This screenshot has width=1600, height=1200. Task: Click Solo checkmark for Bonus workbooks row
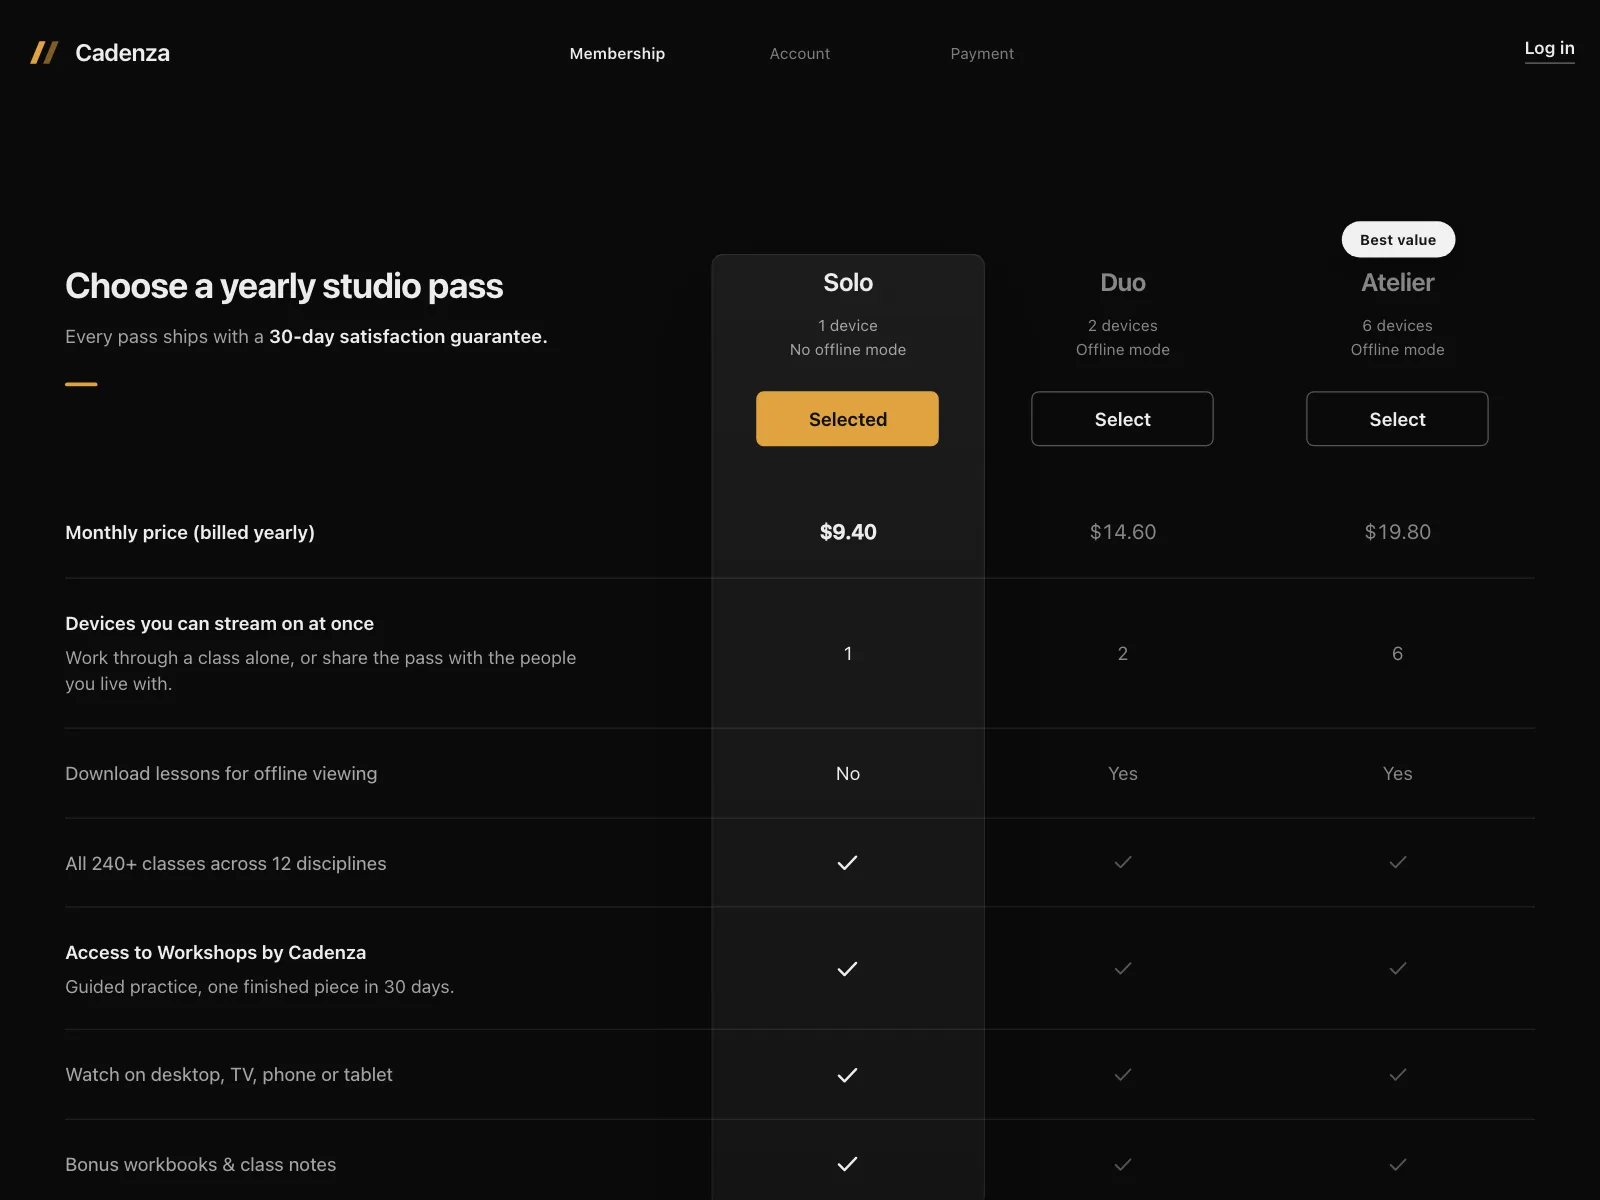click(847, 1164)
